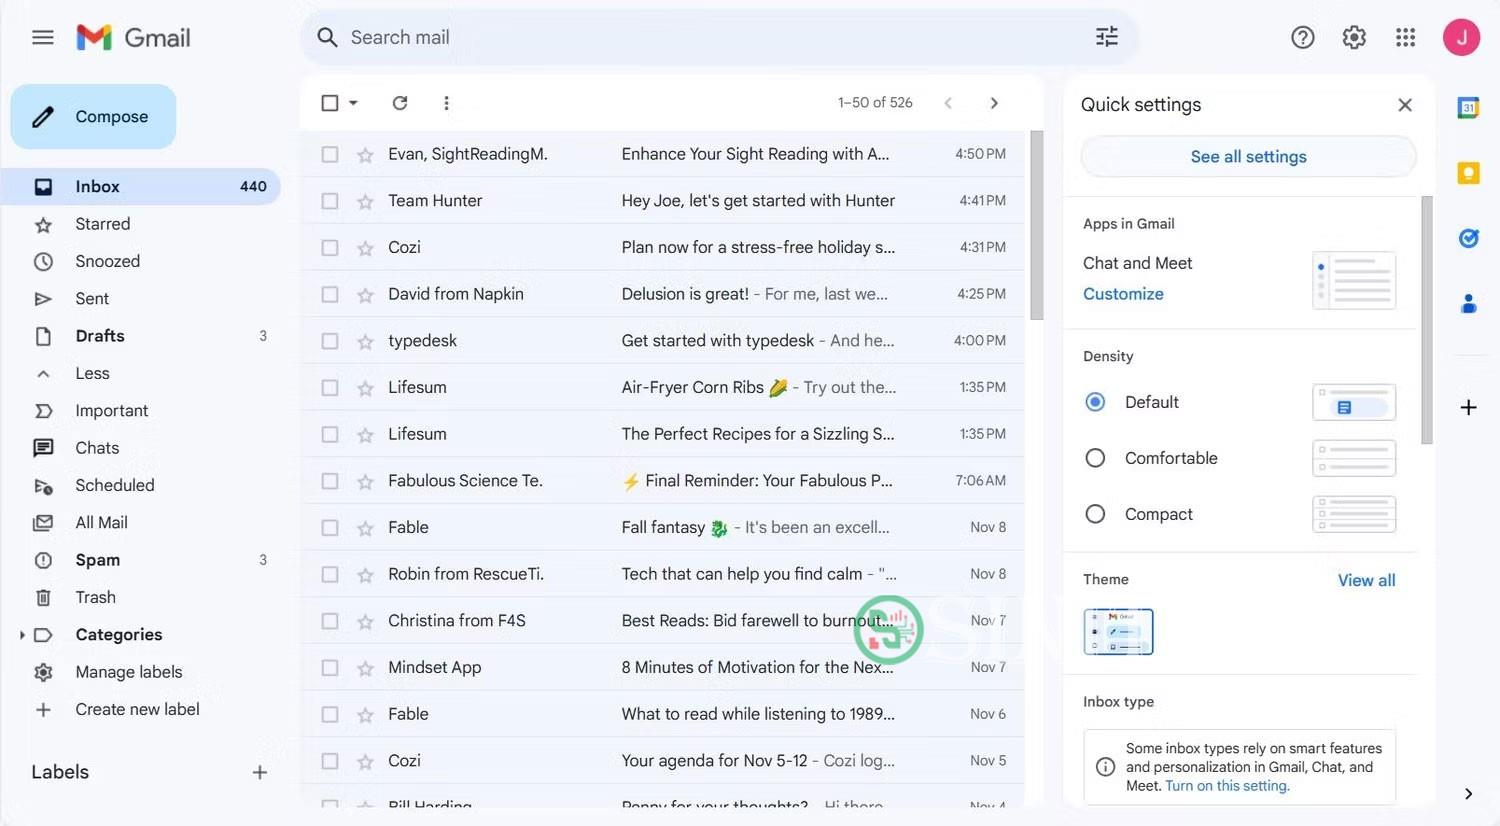The width and height of the screenshot is (1500, 826).
Task: Select the Evan, SightReadingM. email checkbox
Action: point(330,154)
